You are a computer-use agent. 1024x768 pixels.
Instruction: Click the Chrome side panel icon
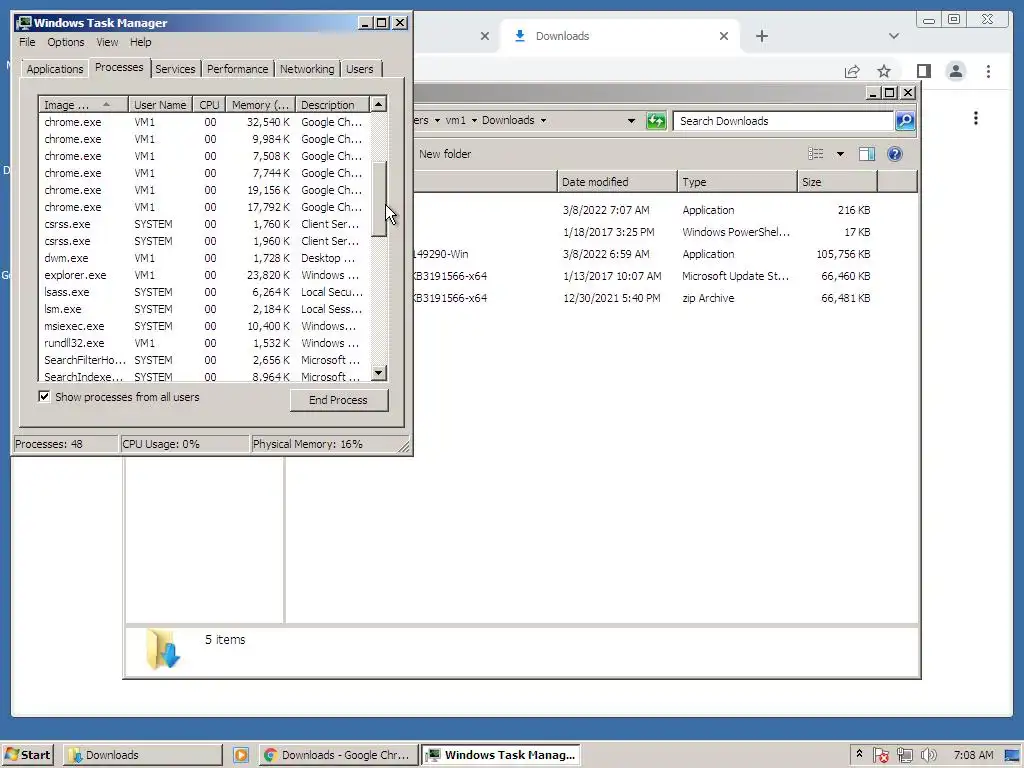pos(923,71)
